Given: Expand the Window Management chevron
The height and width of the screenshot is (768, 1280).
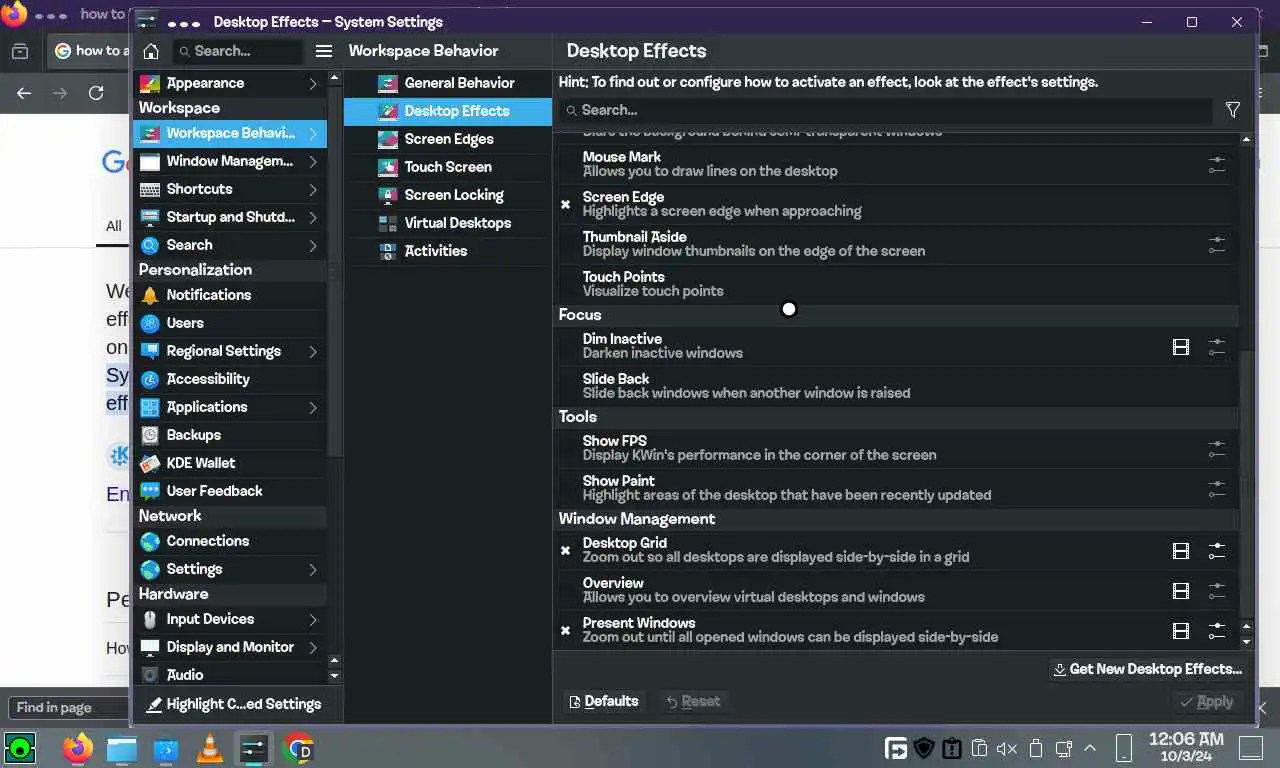Looking at the screenshot, I should coord(313,161).
